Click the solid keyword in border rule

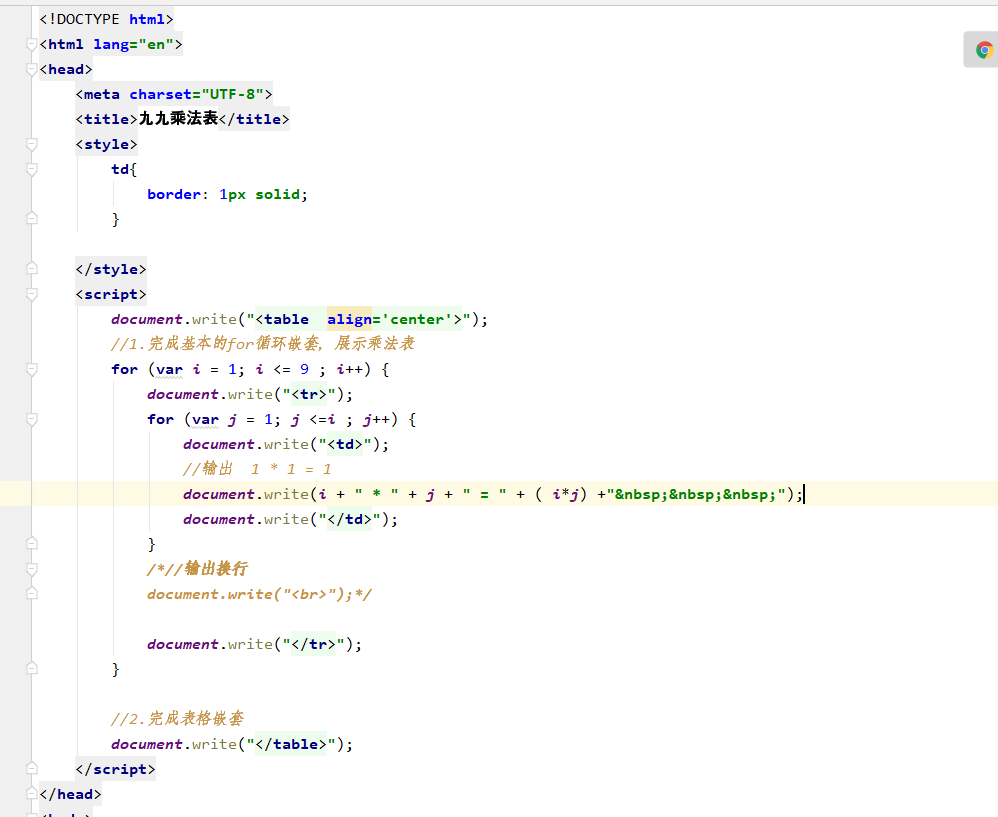click(278, 194)
